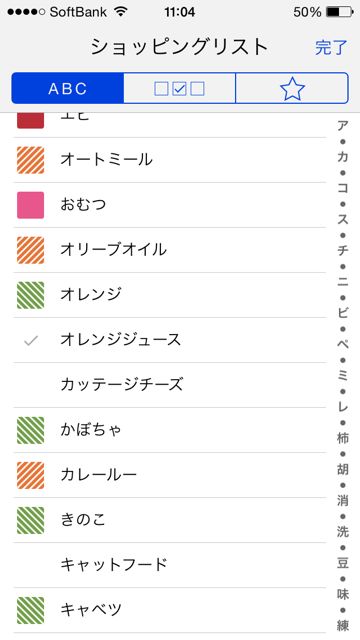The height and width of the screenshot is (640, 360).
Task: Tap green striped icon beside キャベツ
Action: pos(31,611)
